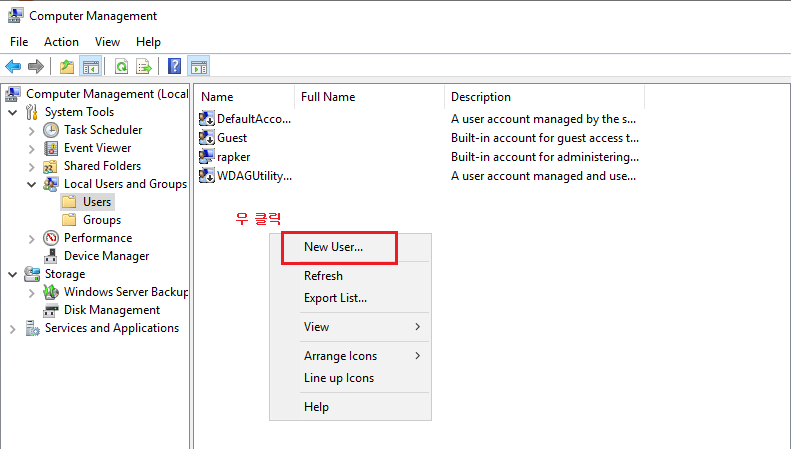
Task: Open the Help menu in menu bar
Action: pyautogui.click(x=148, y=42)
